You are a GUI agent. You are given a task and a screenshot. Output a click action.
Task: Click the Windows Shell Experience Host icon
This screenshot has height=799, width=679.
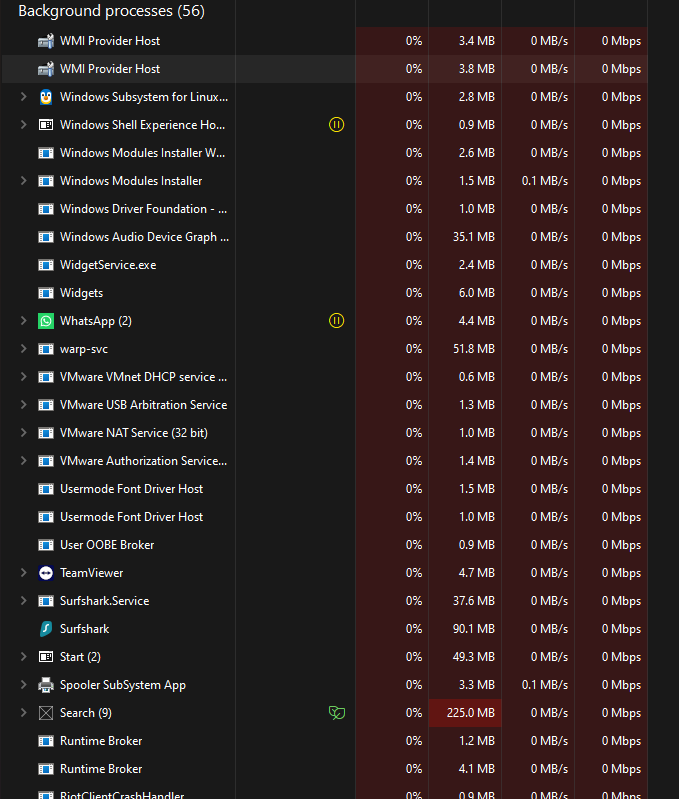click(x=46, y=125)
